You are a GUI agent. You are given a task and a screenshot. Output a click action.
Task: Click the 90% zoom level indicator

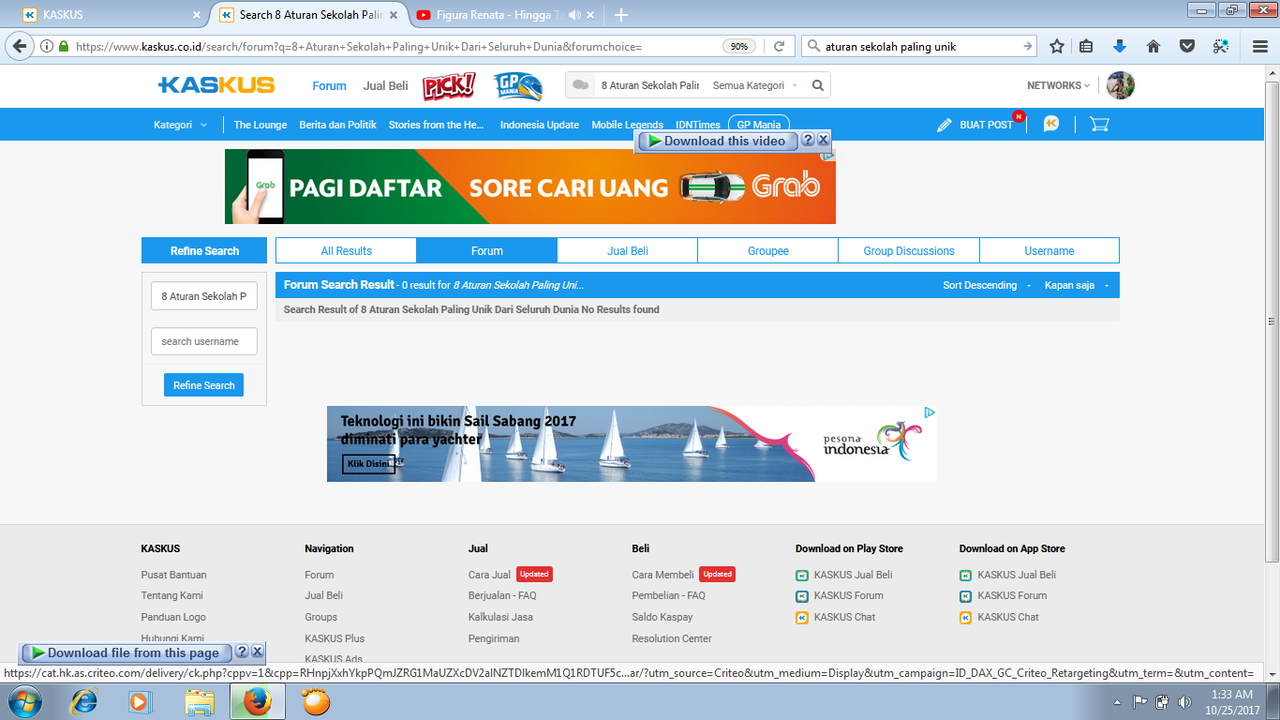739,46
